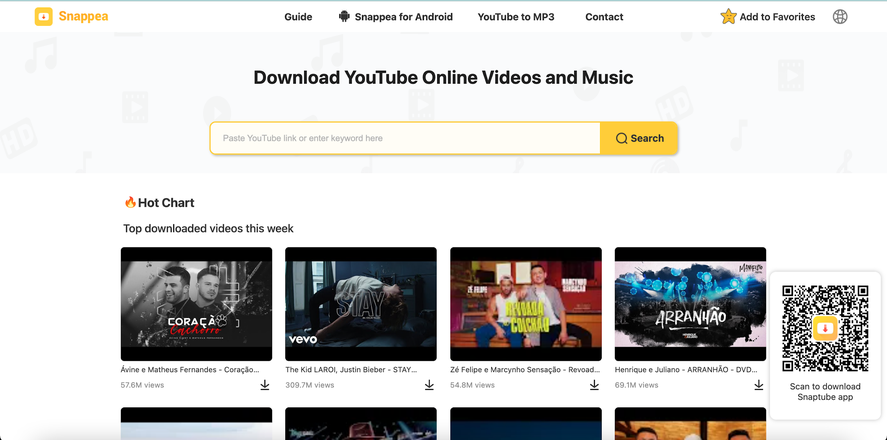Open the YouTube to MP3 page
887x440 pixels.
[x=516, y=17]
